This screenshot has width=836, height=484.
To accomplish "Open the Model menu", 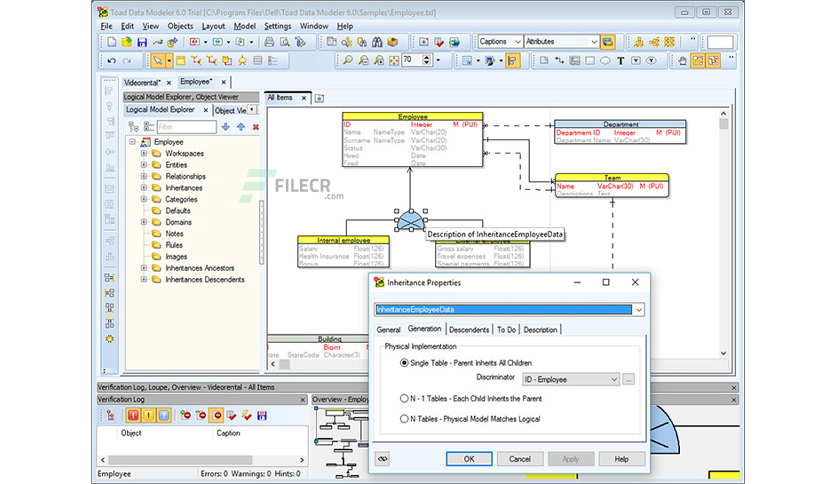I will tap(244, 26).
